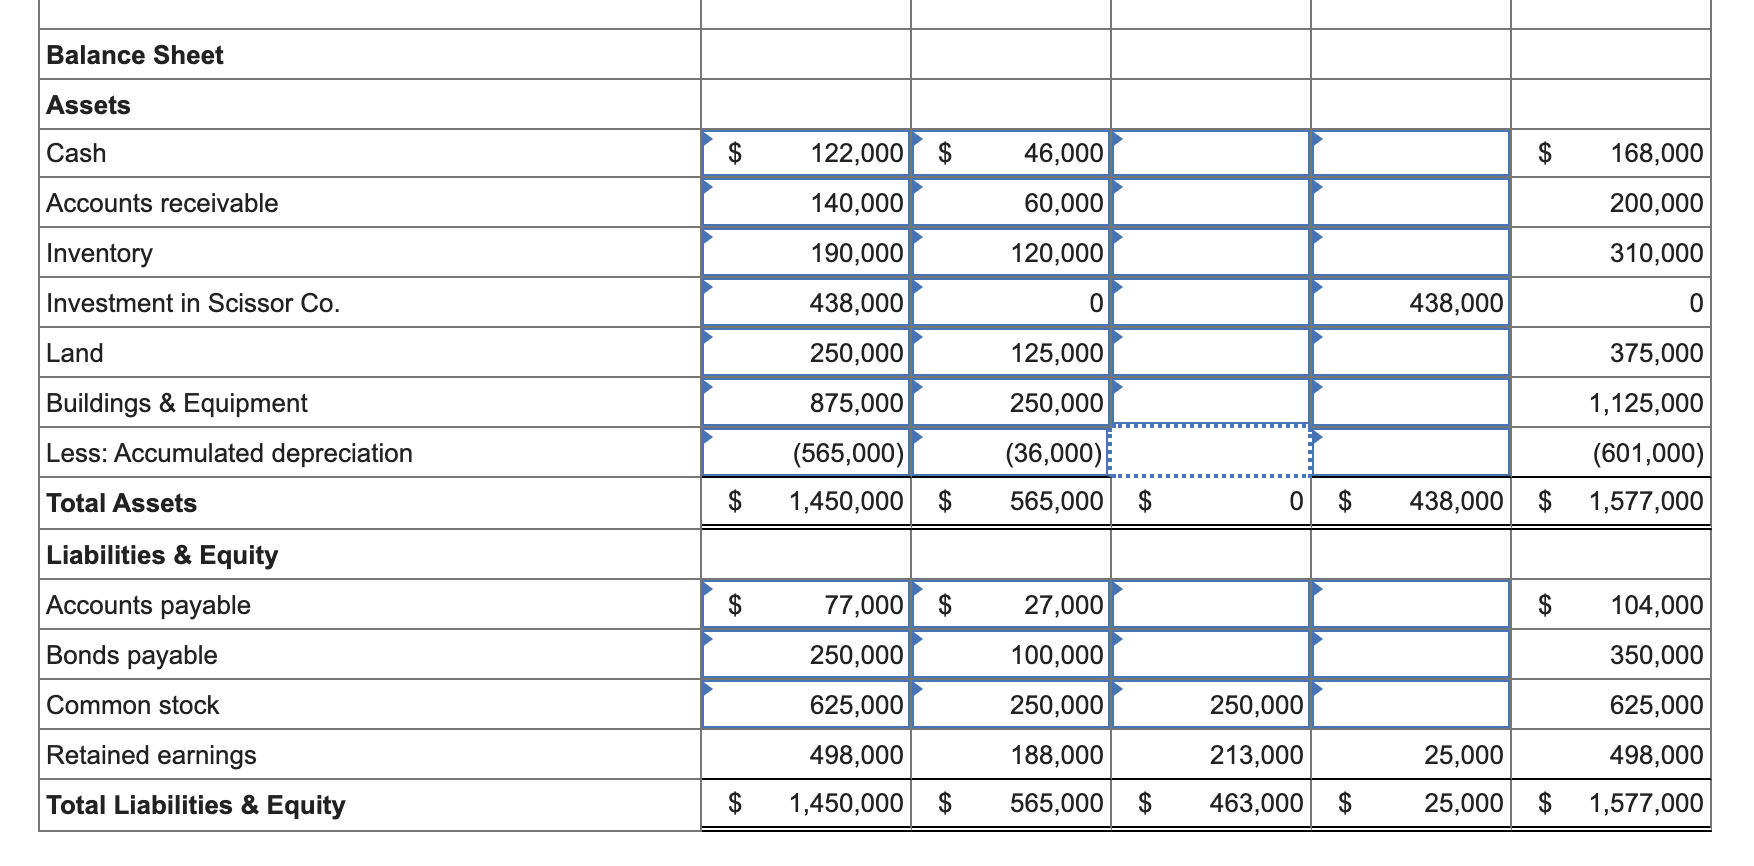
Task: Click Total Assets 1,577,000 value
Action: pos(1646,501)
